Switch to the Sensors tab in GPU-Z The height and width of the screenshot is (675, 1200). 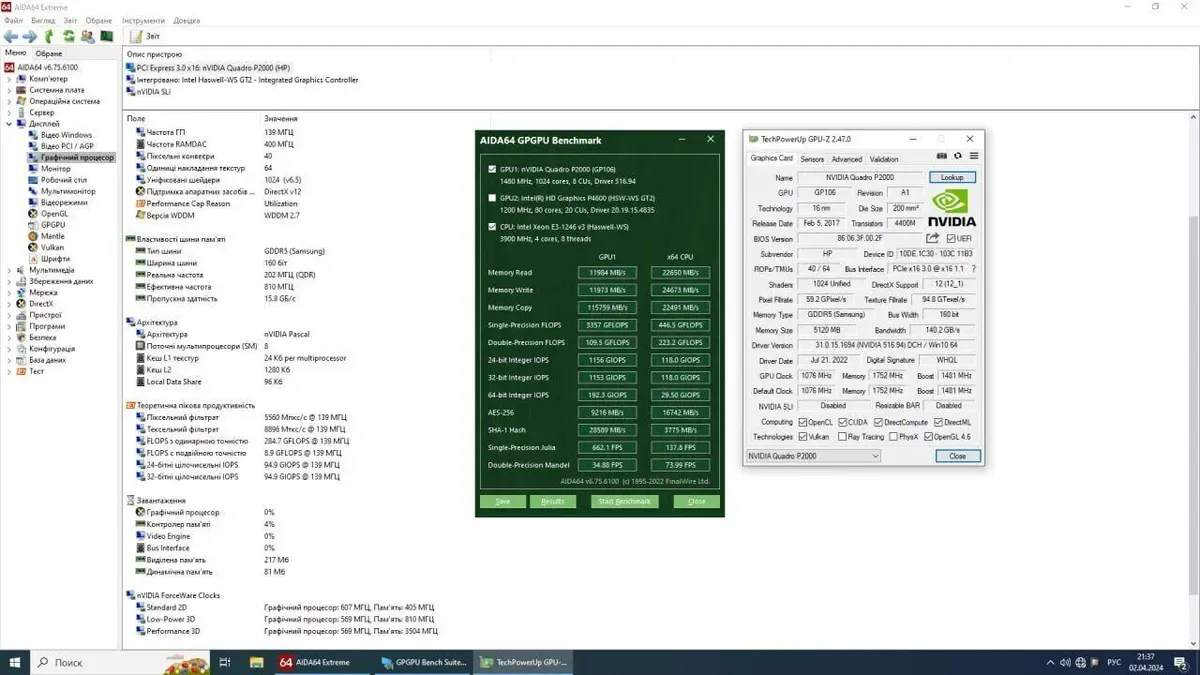tap(812, 159)
